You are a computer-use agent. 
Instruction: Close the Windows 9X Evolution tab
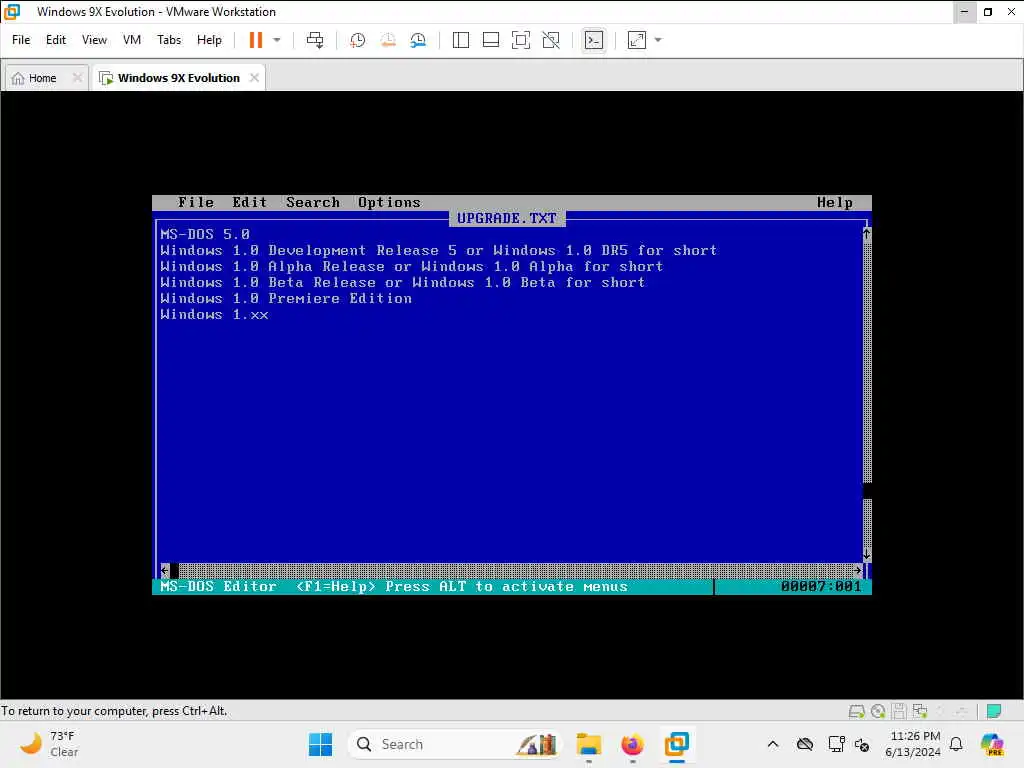[254, 78]
